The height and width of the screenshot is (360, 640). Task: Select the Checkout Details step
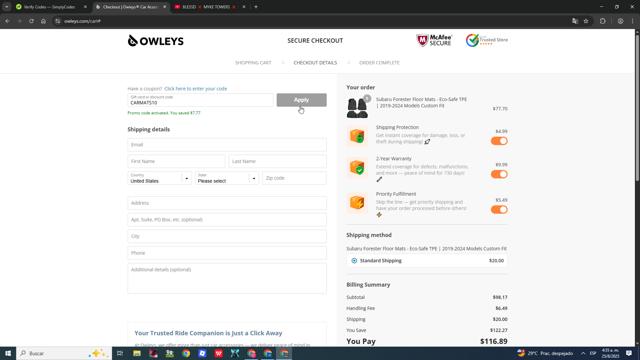pos(315,63)
